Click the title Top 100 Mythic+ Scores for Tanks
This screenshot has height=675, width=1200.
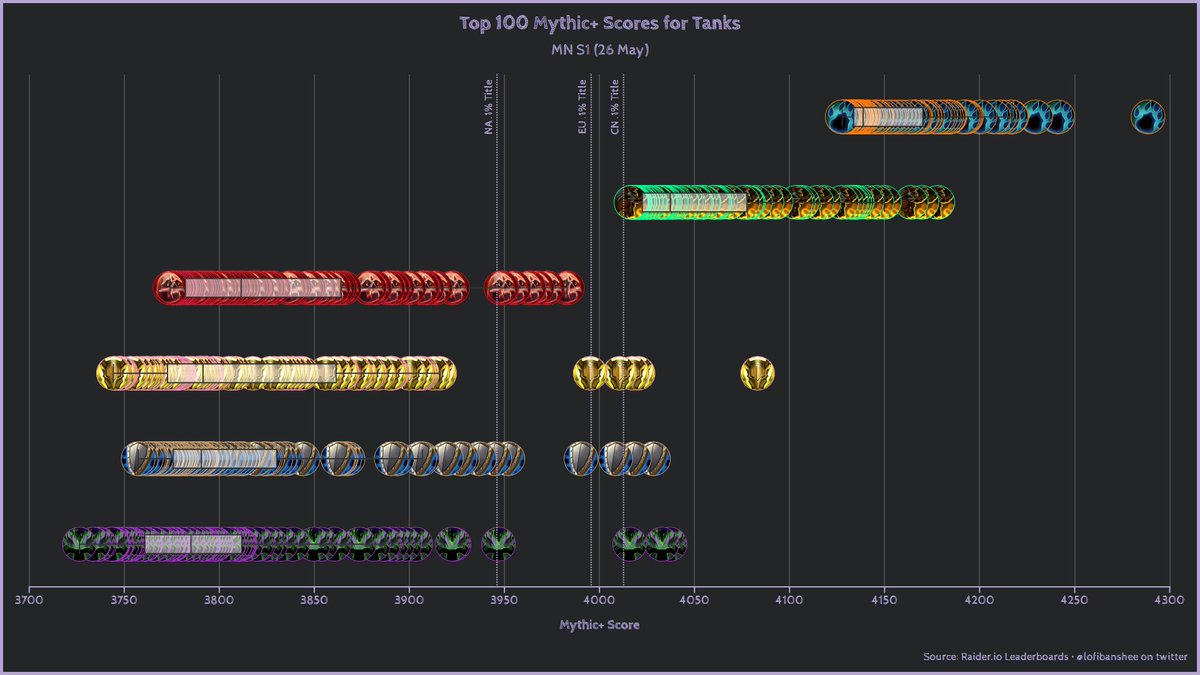tap(600, 22)
